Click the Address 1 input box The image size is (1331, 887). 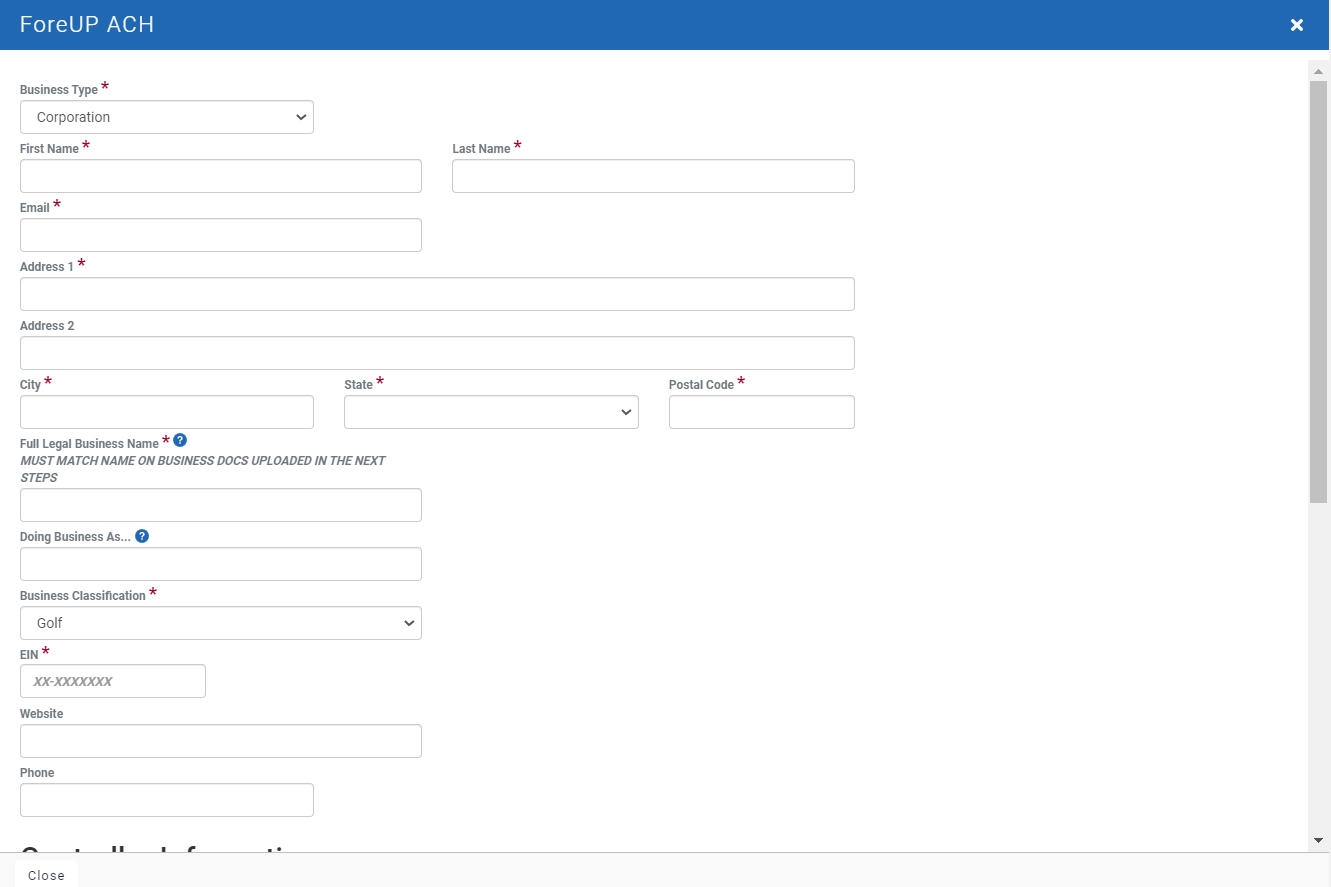(437, 294)
